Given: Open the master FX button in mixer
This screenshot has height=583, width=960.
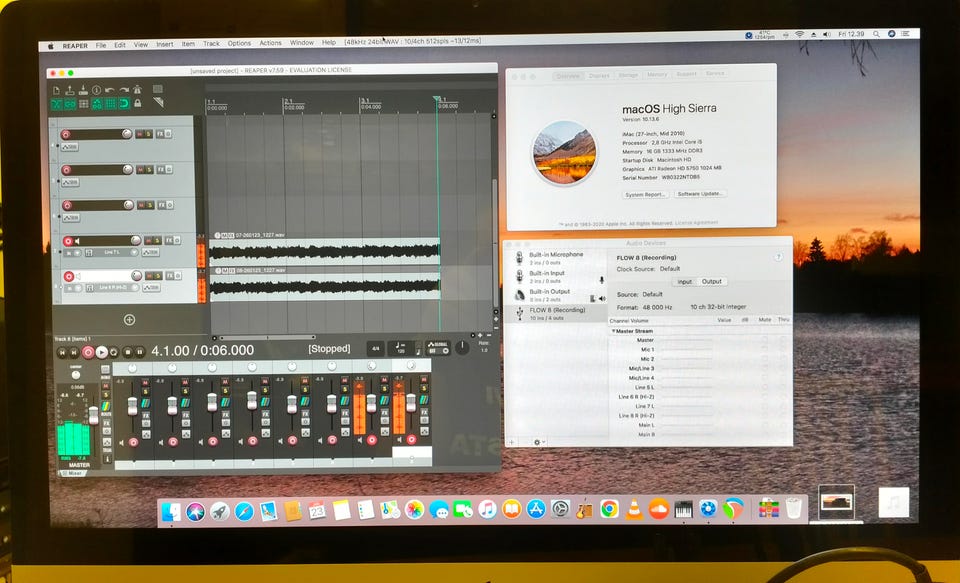Looking at the screenshot, I should (x=106, y=423).
